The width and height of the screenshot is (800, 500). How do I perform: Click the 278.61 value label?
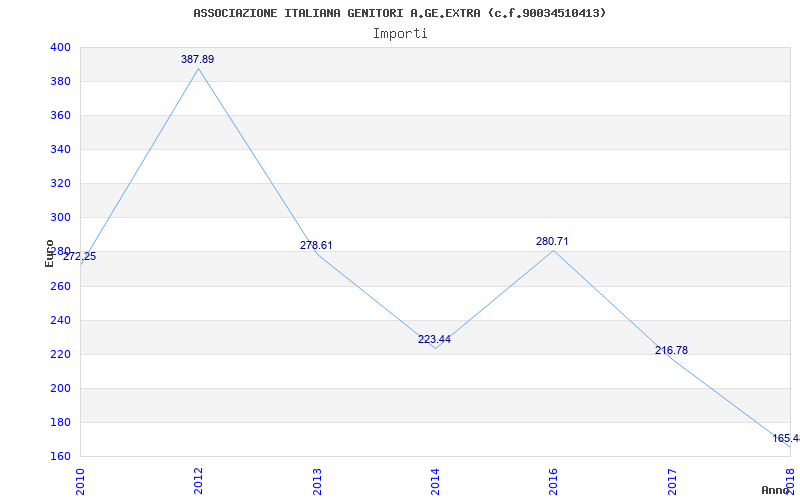coord(316,245)
